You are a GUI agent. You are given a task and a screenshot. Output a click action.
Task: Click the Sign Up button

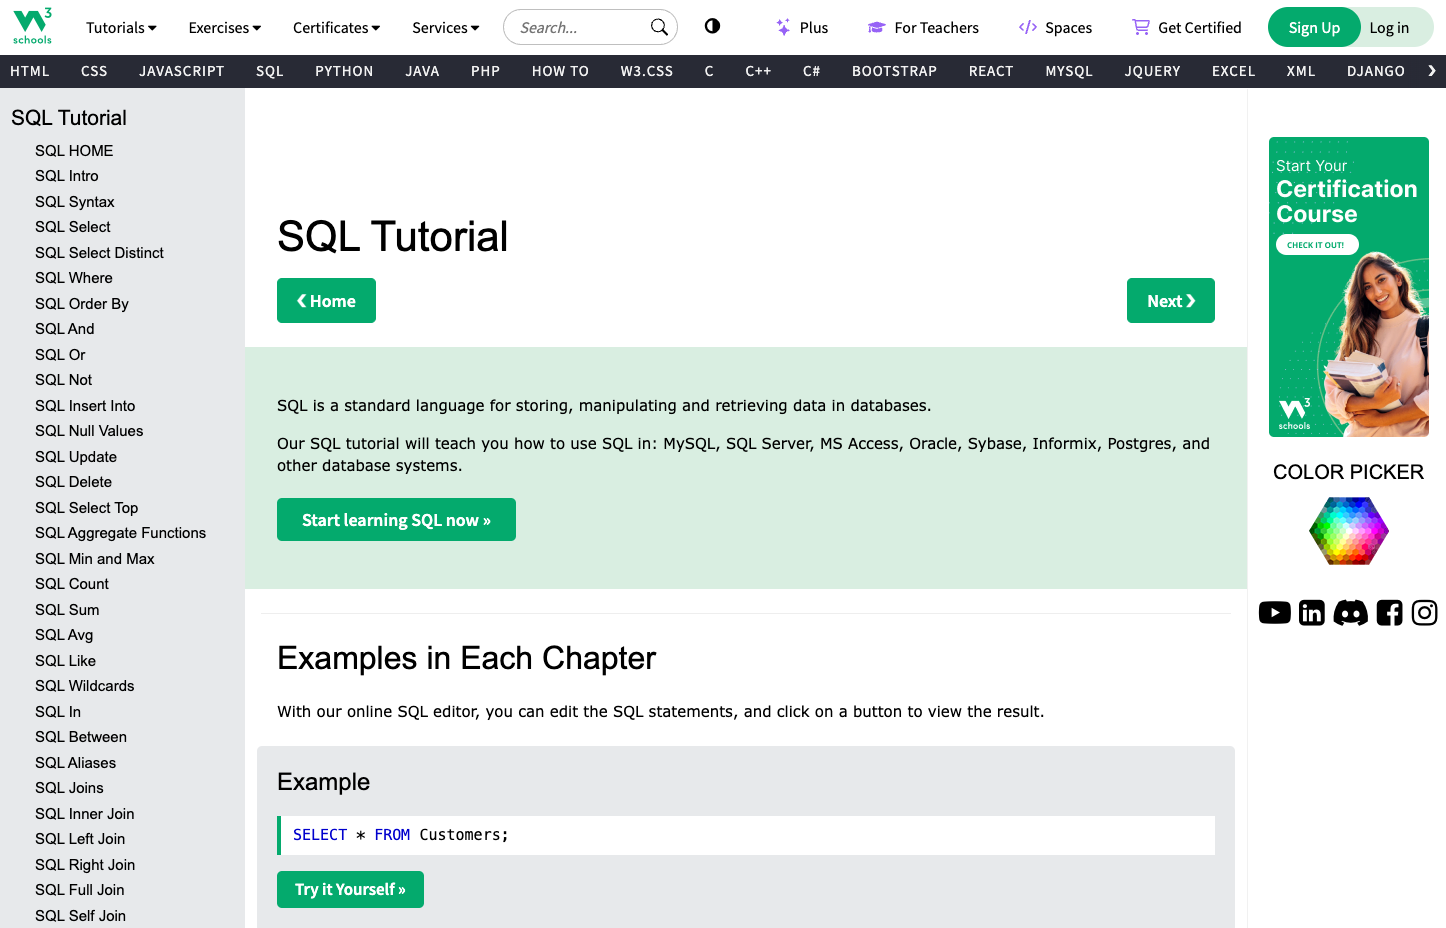pos(1314,27)
